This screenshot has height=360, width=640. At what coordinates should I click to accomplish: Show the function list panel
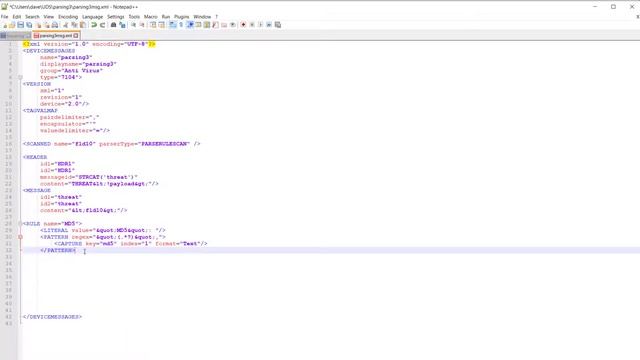[215, 25]
